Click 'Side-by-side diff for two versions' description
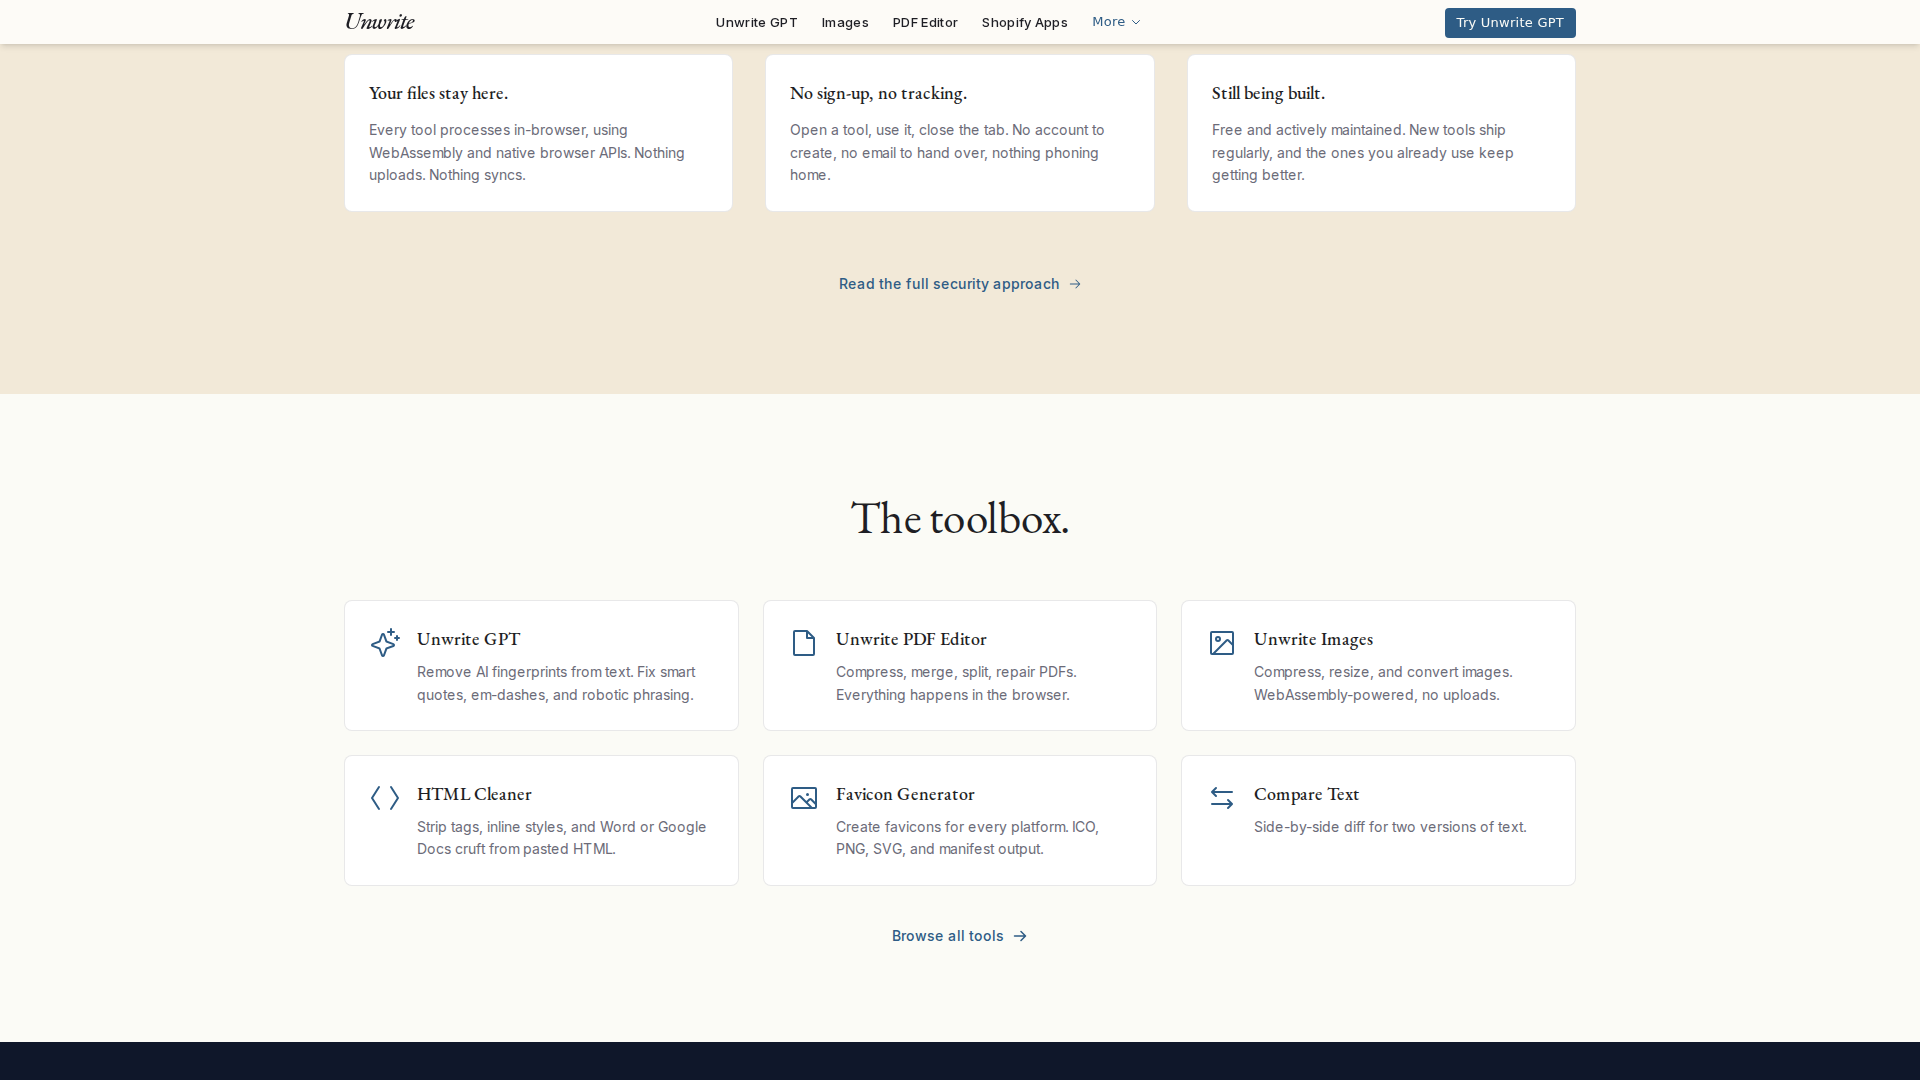The image size is (1920, 1080). pos(1390,827)
